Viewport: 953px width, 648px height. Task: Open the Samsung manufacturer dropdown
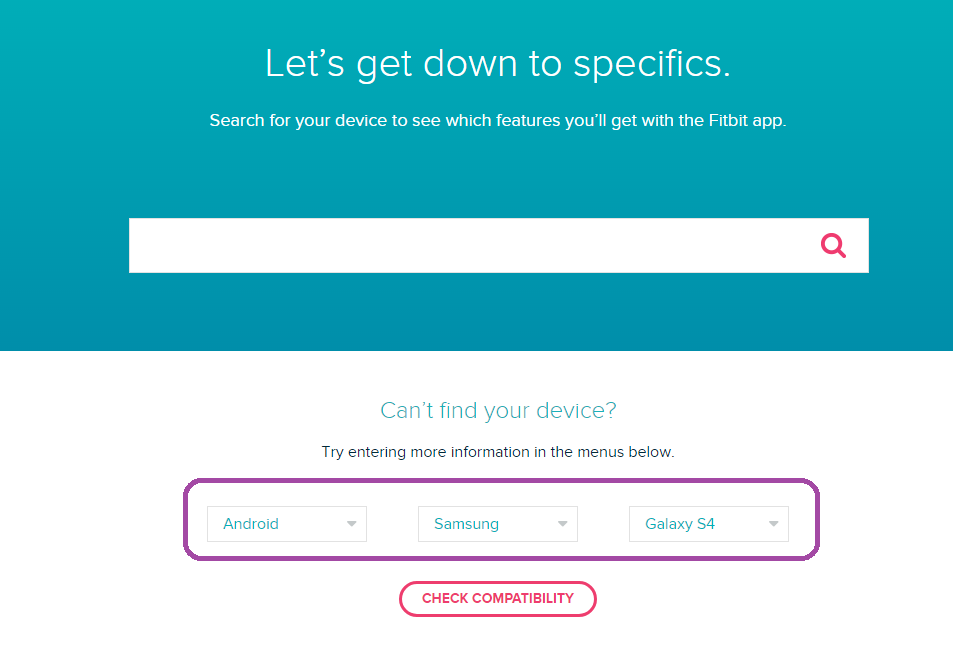(497, 524)
